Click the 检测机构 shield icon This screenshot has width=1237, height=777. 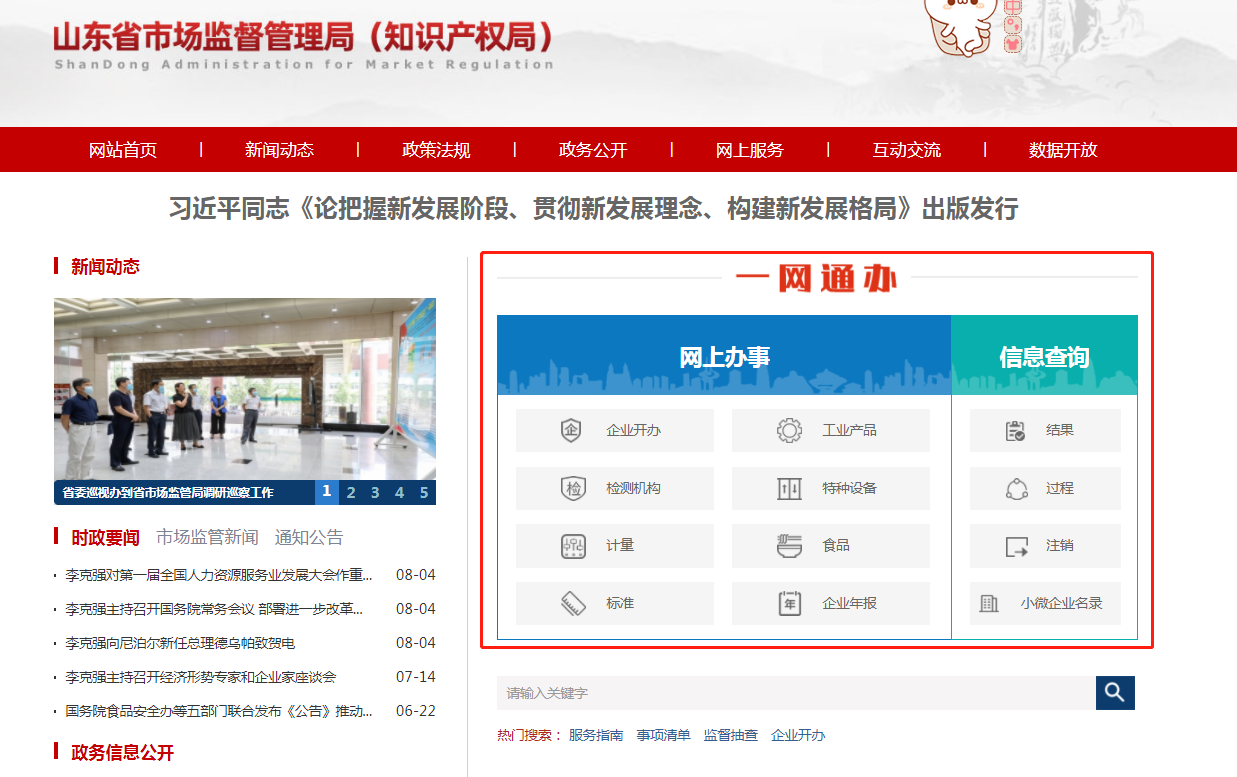(x=573, y=489)
